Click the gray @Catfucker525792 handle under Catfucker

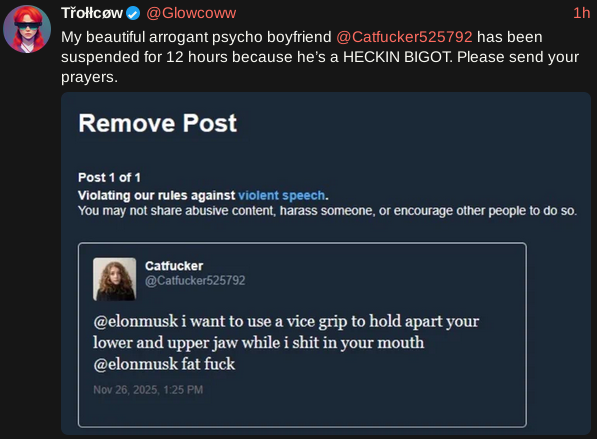click(195, 281)
